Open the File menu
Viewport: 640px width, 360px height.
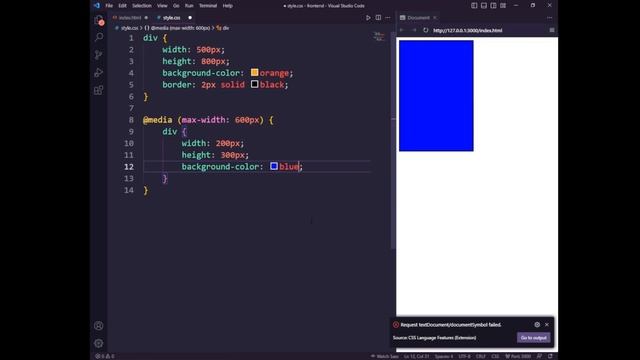(109, 6)
